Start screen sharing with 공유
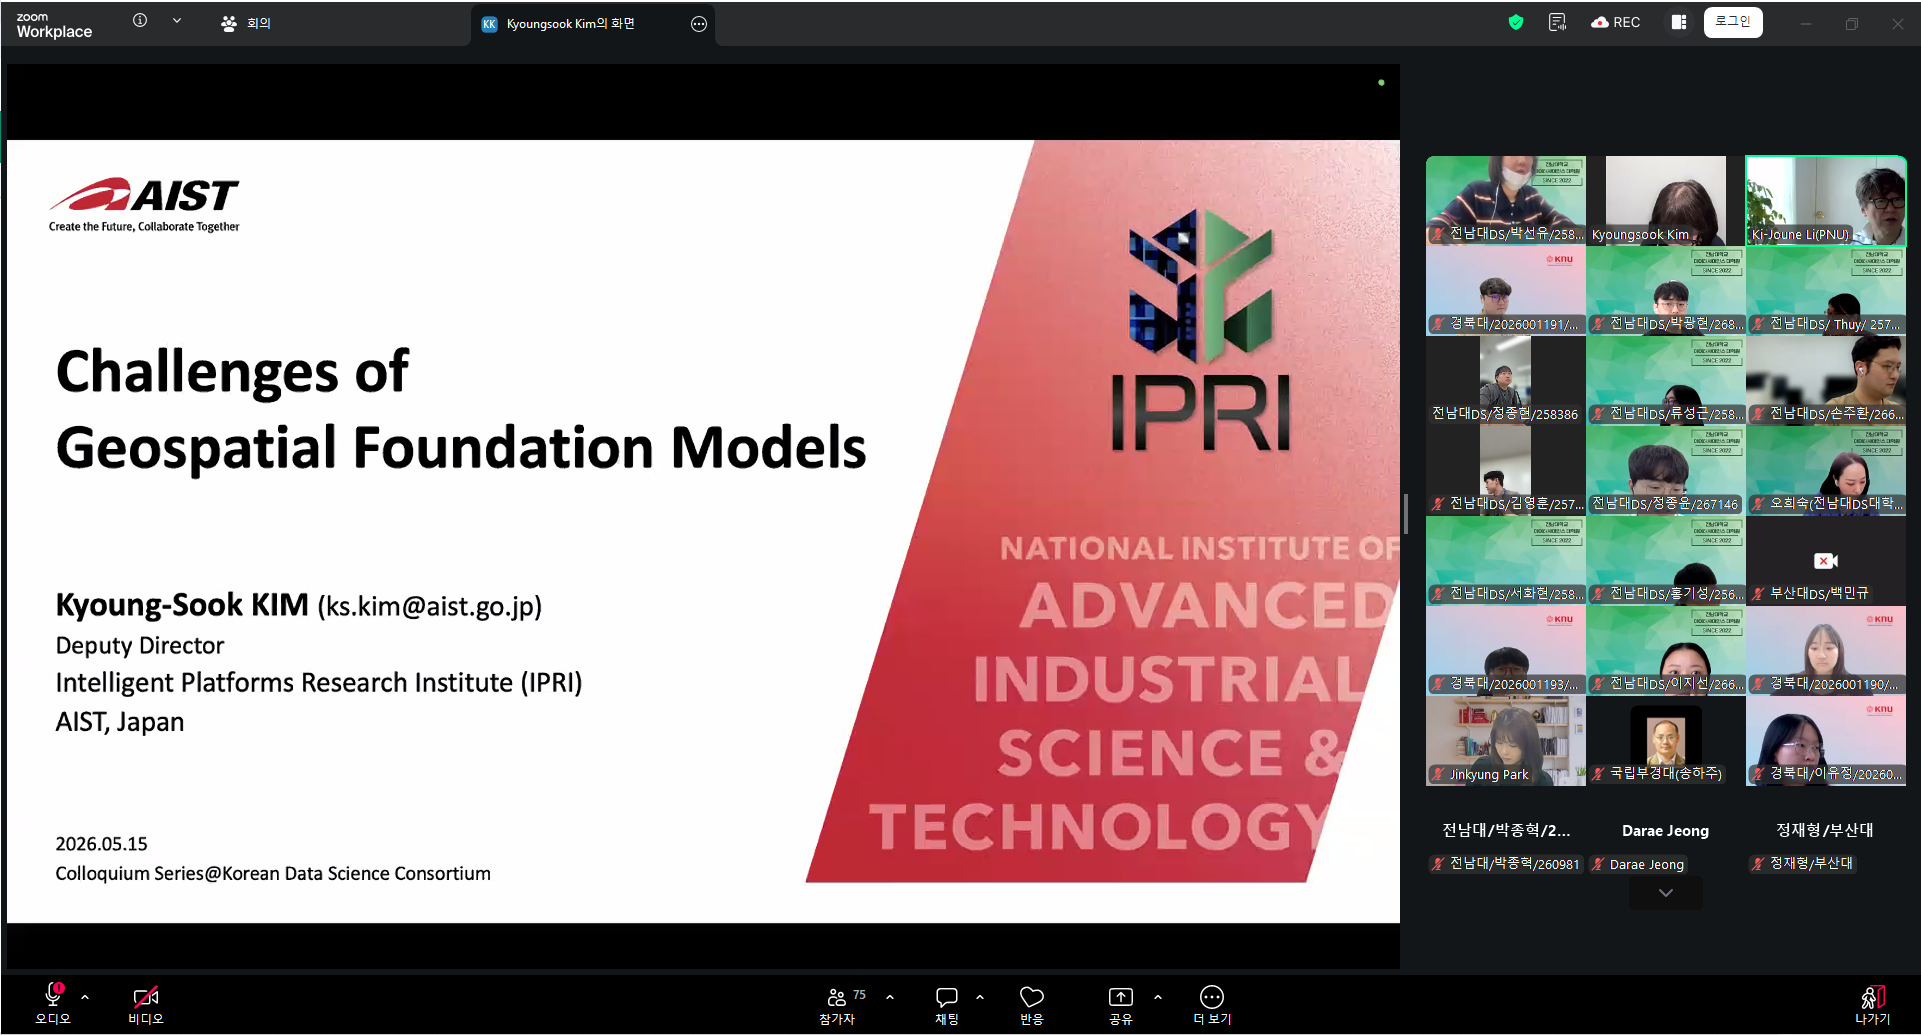 coord(1121,1005)
